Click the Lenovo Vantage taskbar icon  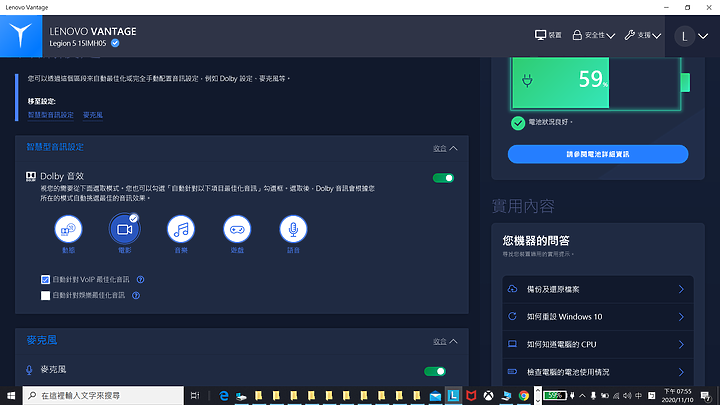click(x=453, y=395)
